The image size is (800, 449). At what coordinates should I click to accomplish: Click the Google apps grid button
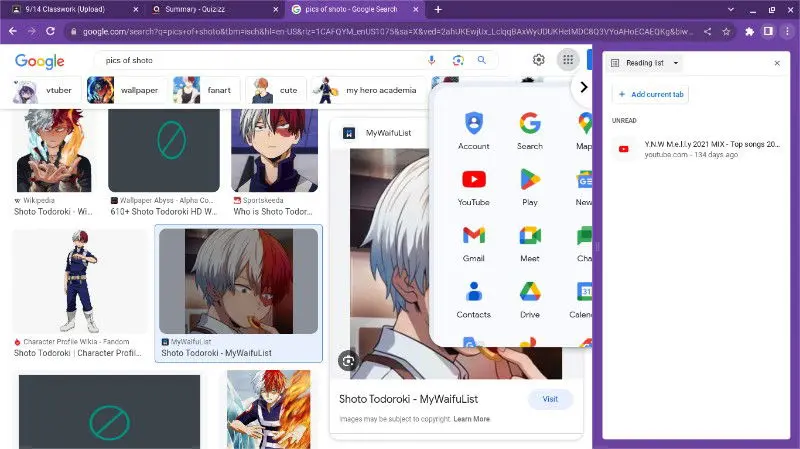pos(567,60)
